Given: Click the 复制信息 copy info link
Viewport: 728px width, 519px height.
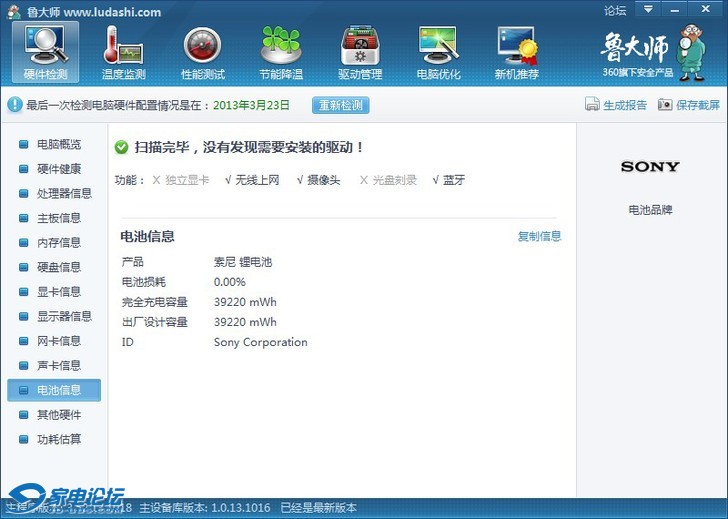Looking at the screenshot, I should pyautogui.click(x=539, y=237).
